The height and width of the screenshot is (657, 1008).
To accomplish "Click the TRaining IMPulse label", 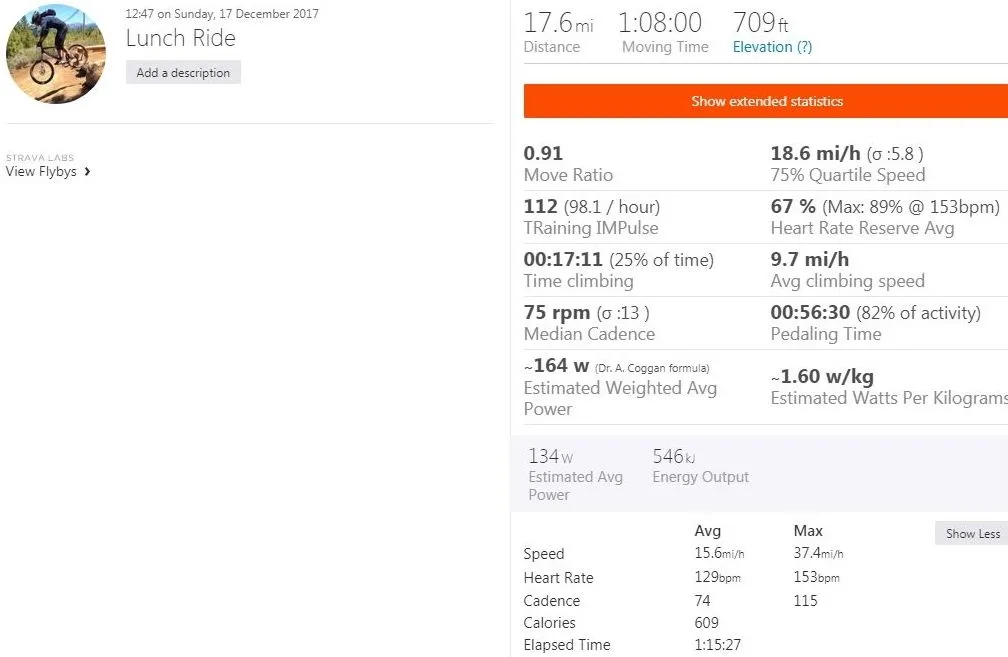I will tap(590, 228).
